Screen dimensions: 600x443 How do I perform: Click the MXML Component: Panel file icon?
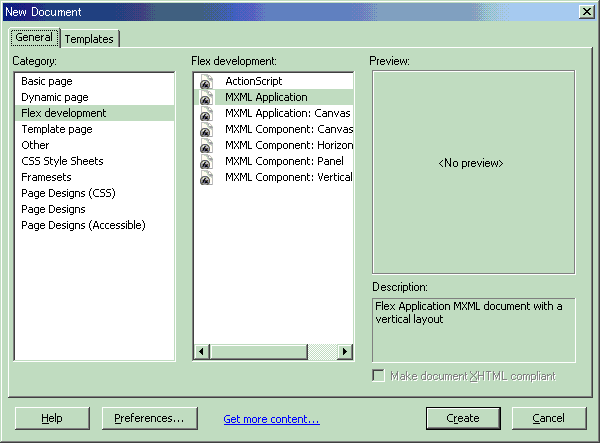206,162
